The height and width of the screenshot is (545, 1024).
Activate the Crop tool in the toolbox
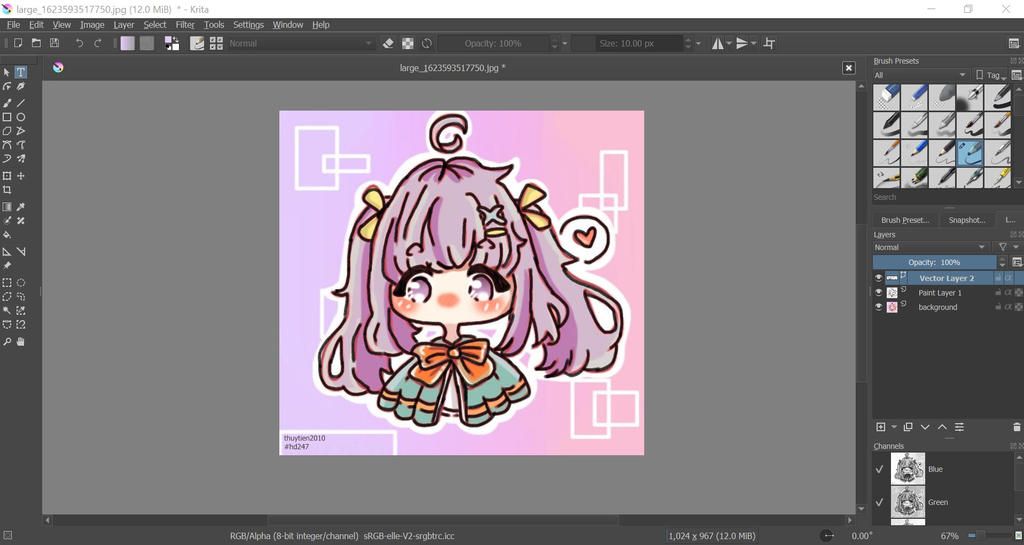click(x=7, y=190)
